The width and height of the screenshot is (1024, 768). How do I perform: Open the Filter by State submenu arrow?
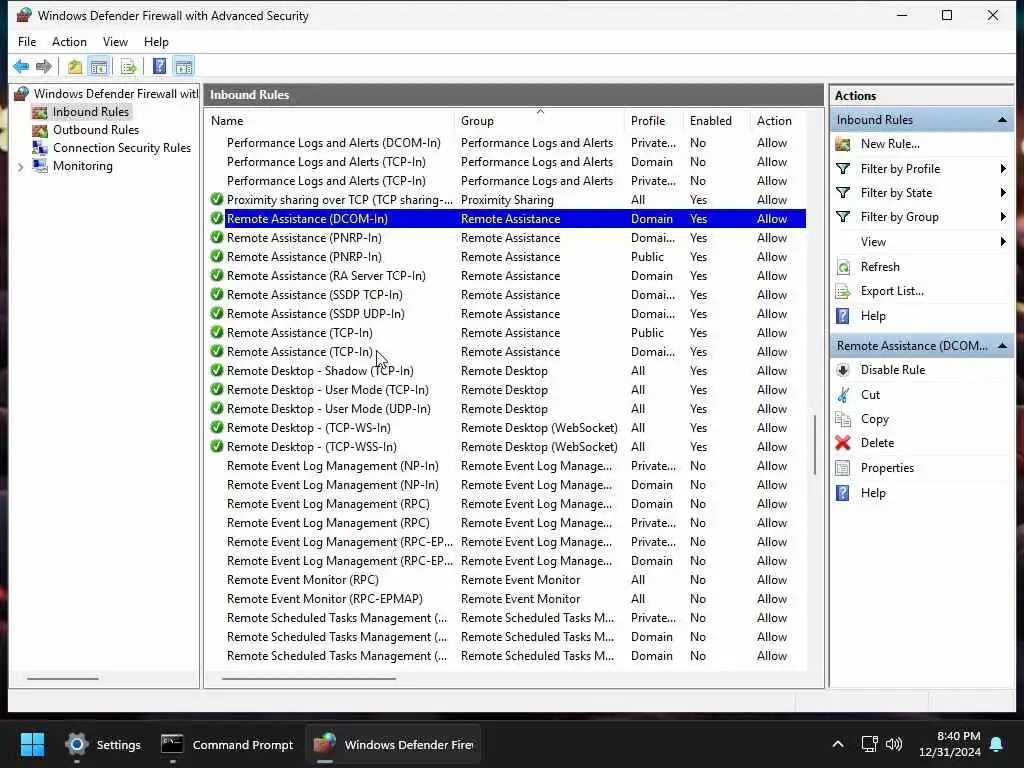click(1003, 193)
